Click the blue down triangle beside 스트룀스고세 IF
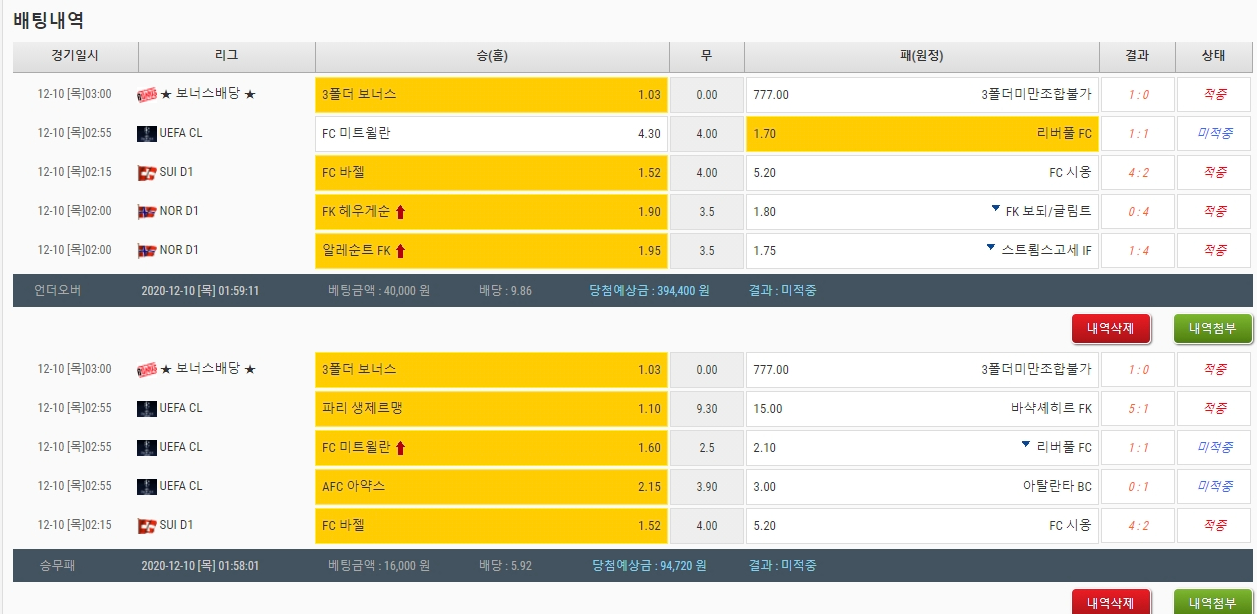 tap(990, 248)
